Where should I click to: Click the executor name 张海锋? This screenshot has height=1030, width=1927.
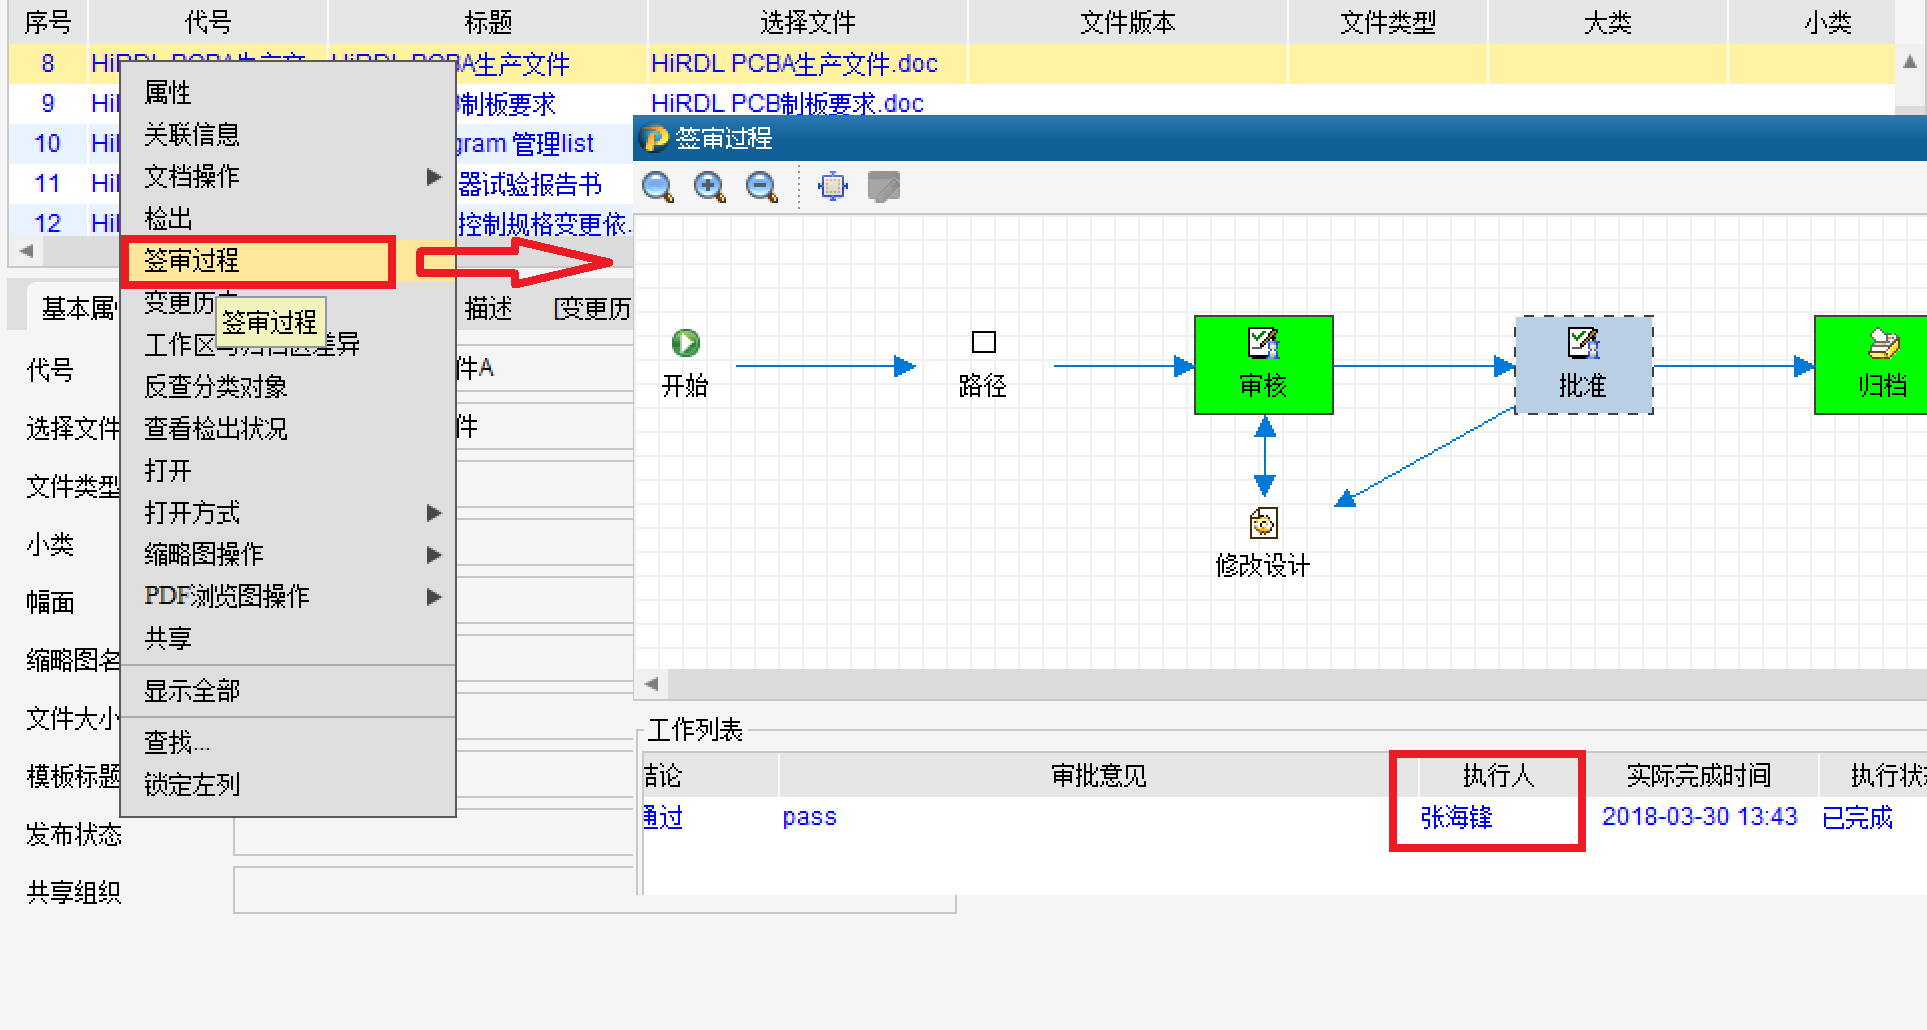coord(1456,818)
